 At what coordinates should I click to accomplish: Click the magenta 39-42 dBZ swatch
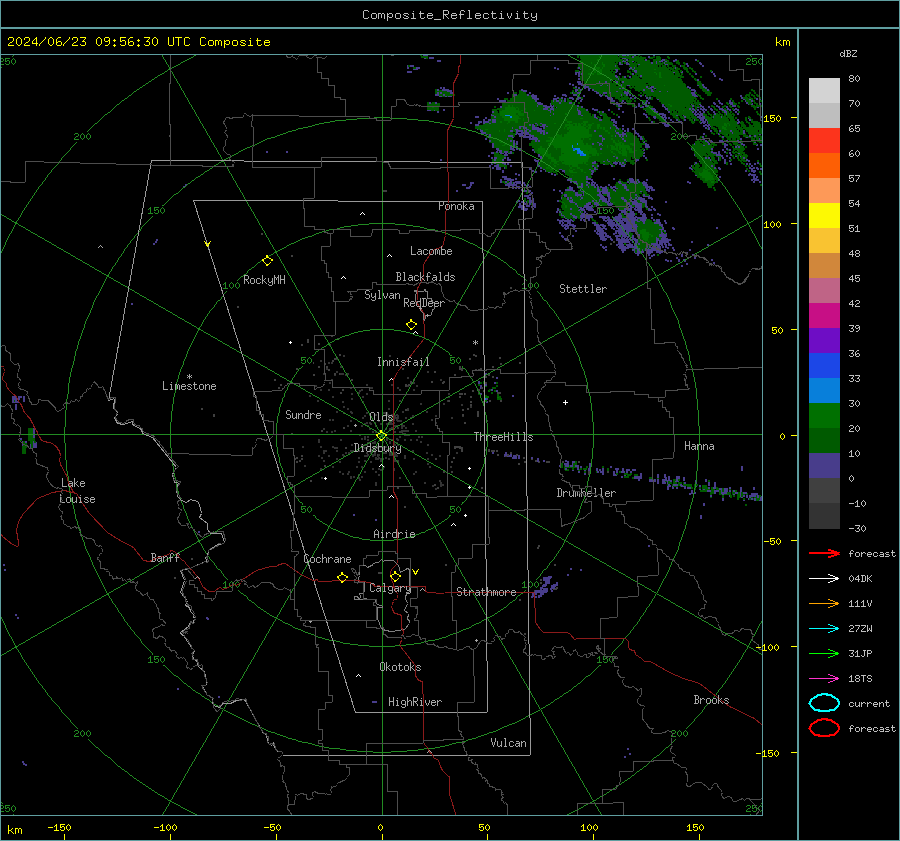pos(824,316)
